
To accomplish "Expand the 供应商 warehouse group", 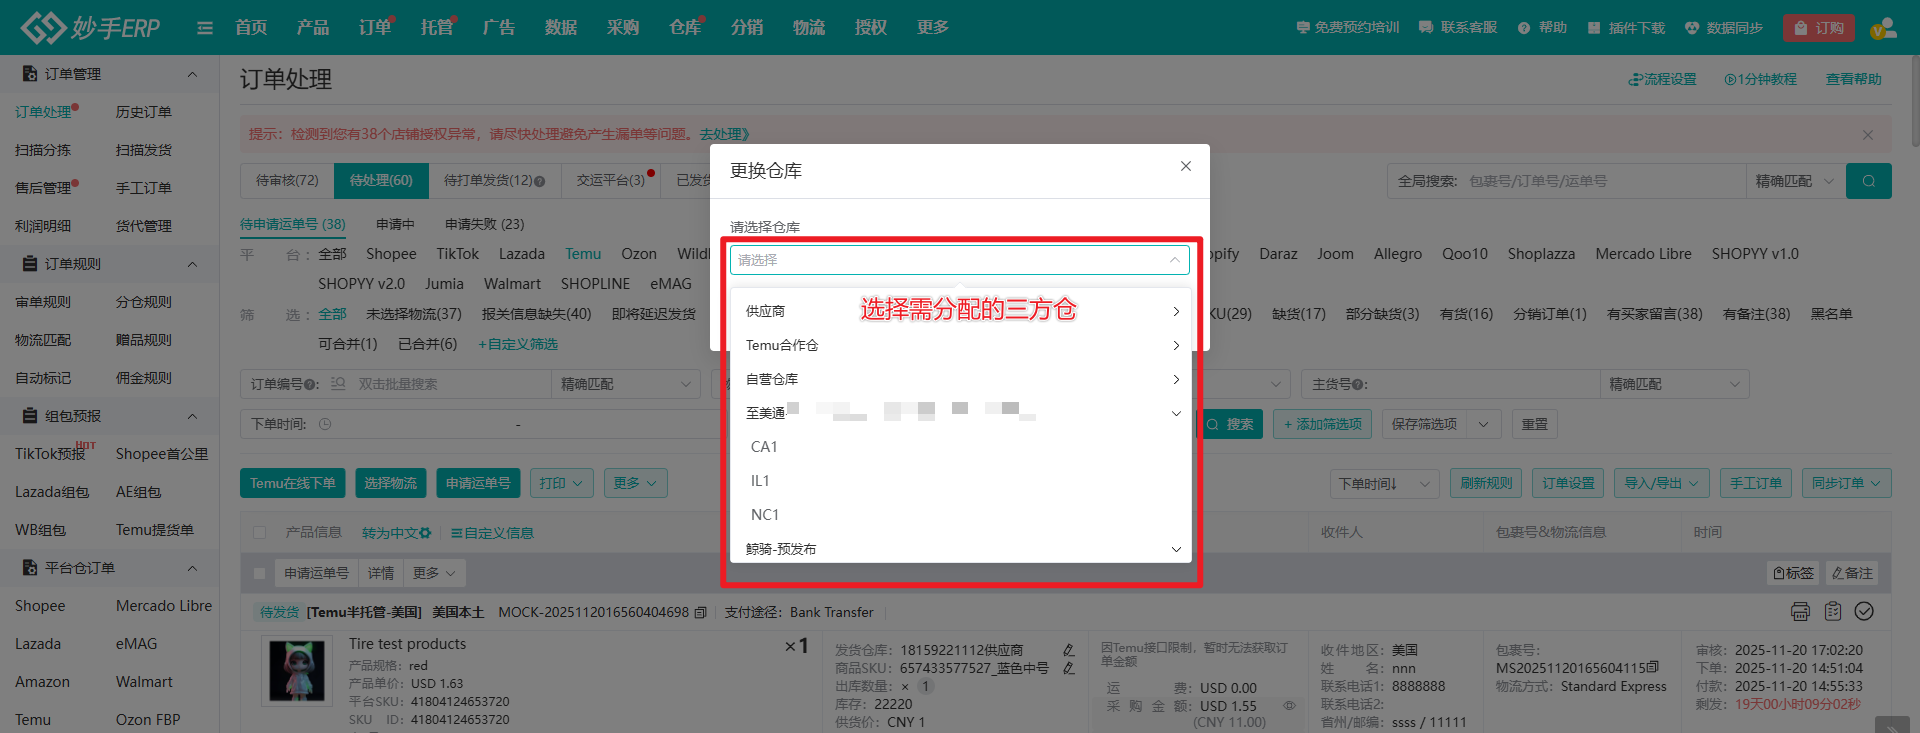I will (x=960, y=311).
